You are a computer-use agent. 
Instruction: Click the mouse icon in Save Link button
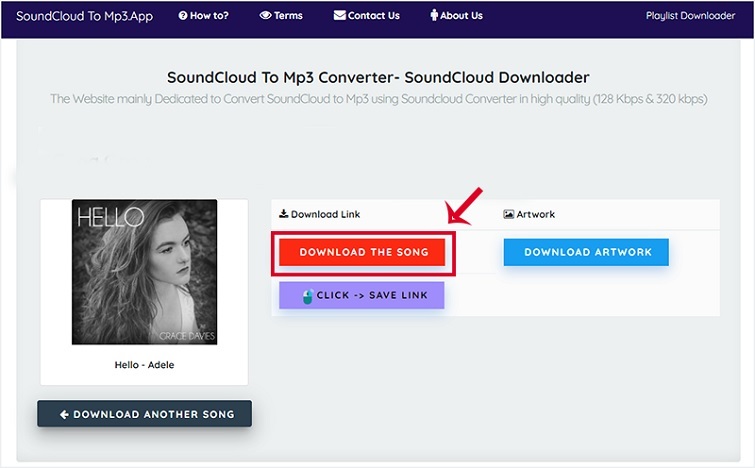(x=307, y=296)
